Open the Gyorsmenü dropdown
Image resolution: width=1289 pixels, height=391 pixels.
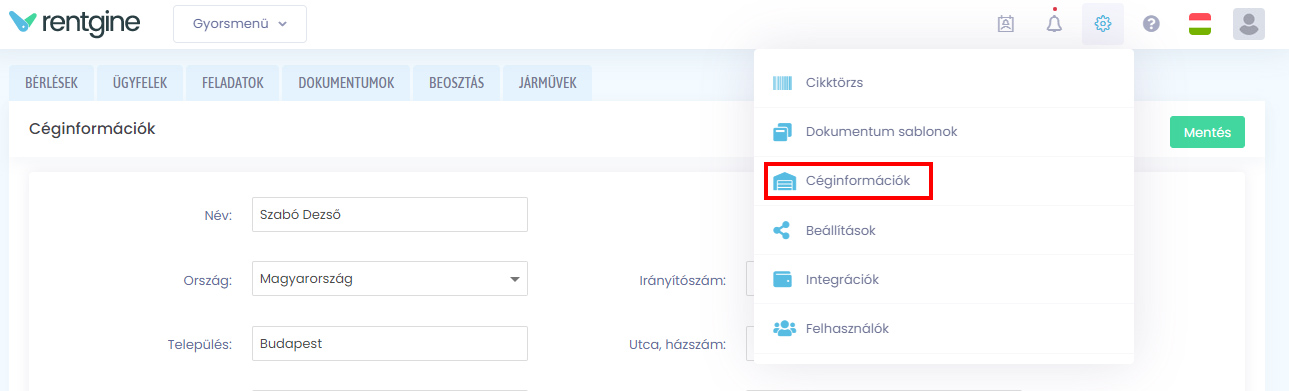pyautogui.click(x=240, y=24)
